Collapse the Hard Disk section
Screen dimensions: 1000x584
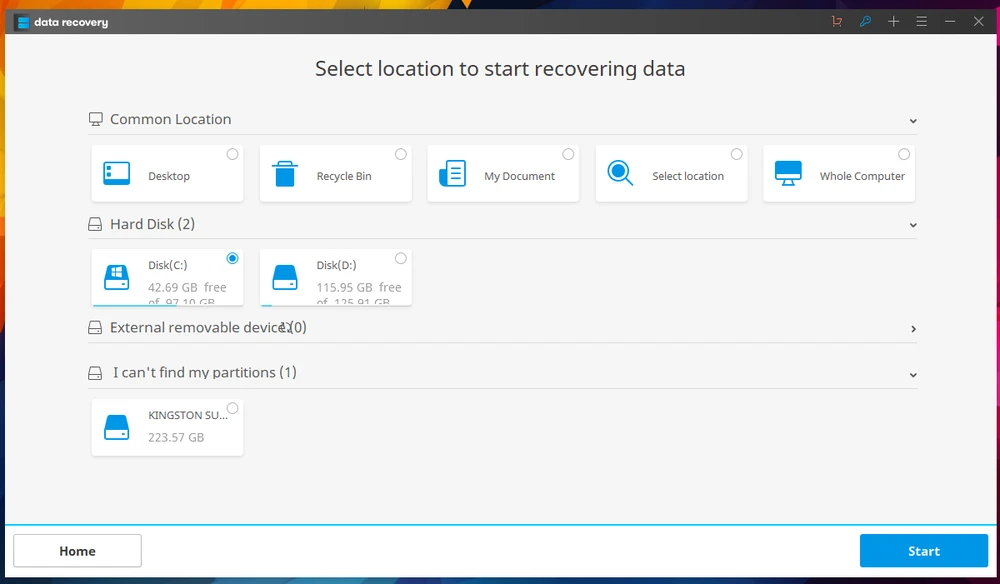[913, 226]
